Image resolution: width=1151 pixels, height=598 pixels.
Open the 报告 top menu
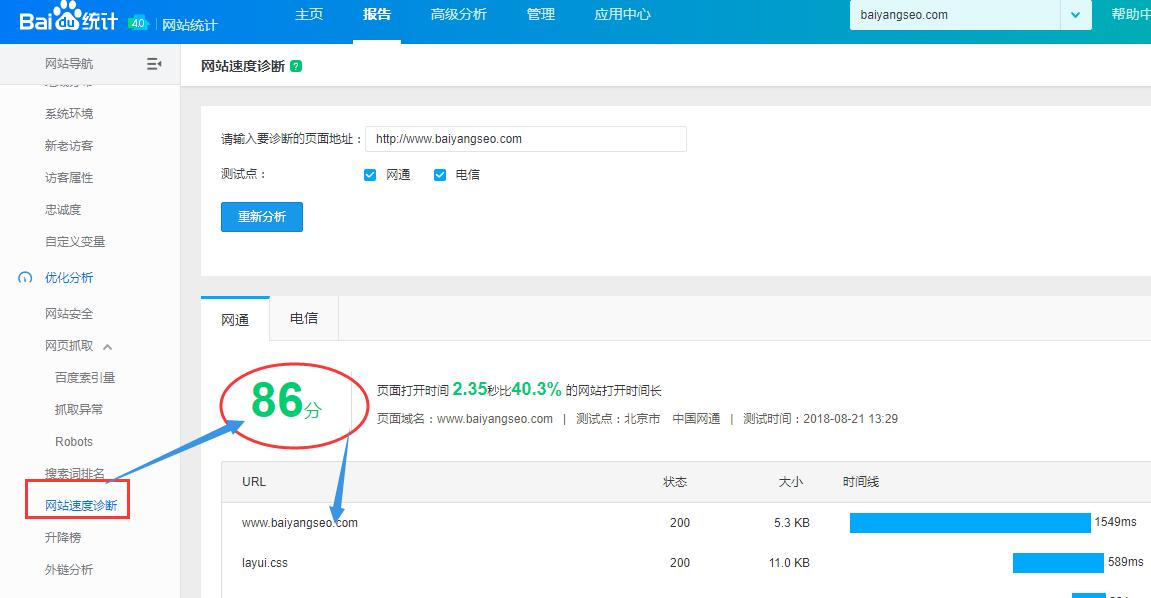(377, 15)
